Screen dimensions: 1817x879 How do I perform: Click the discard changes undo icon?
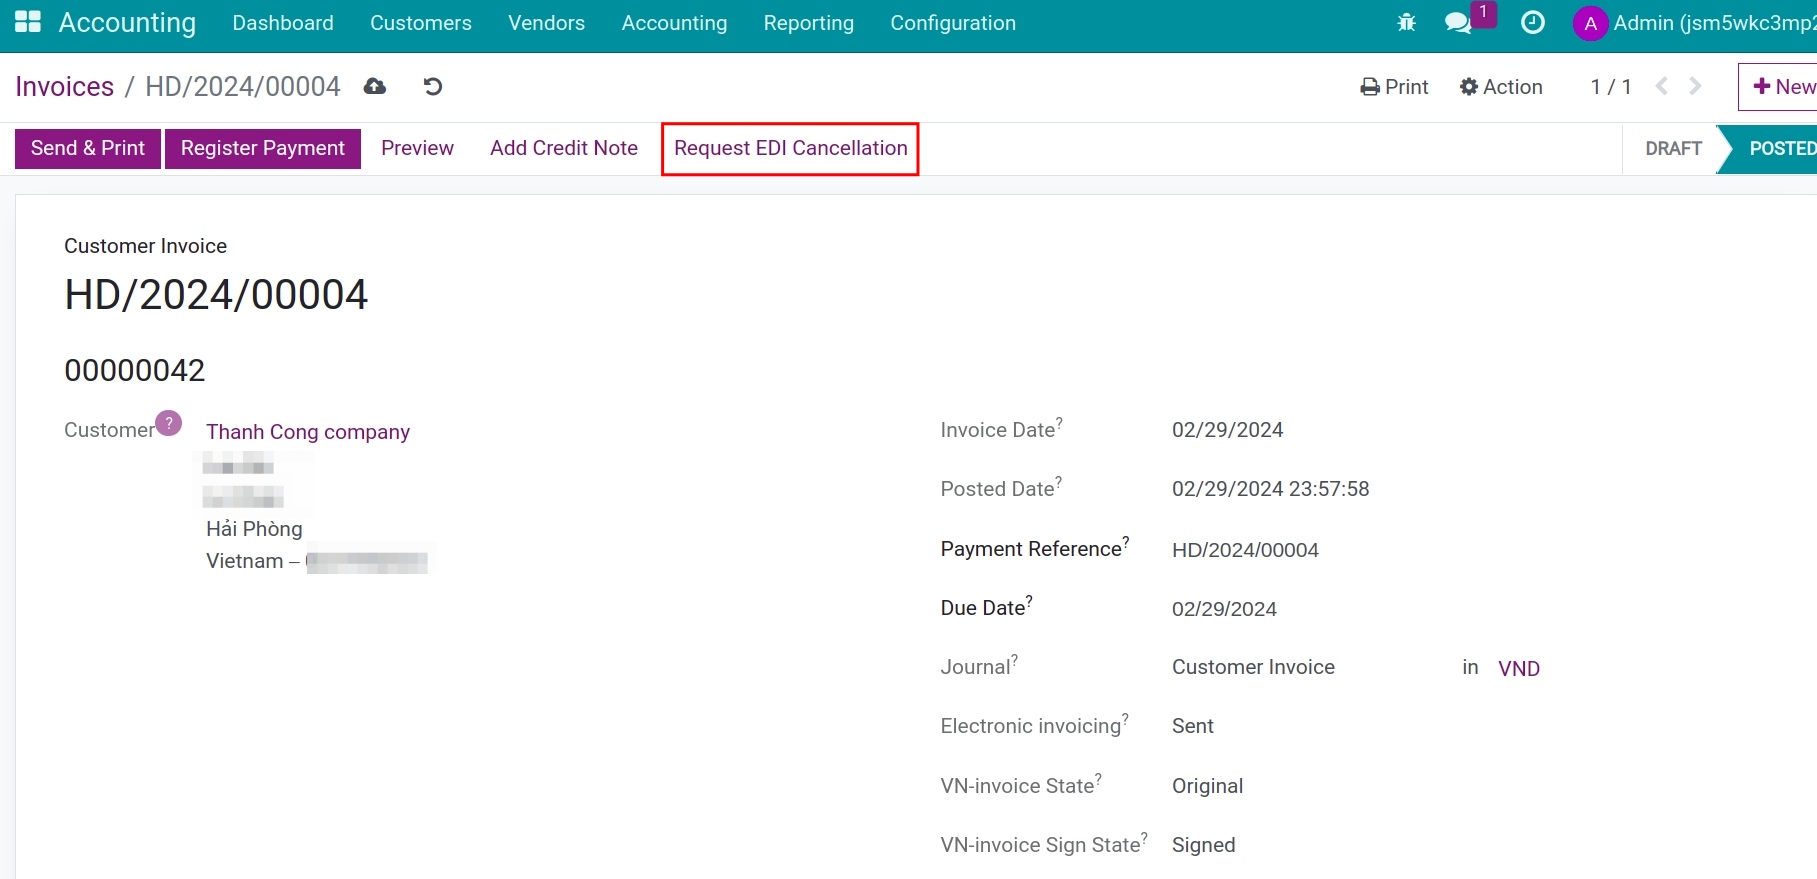[x=433, y=87]
